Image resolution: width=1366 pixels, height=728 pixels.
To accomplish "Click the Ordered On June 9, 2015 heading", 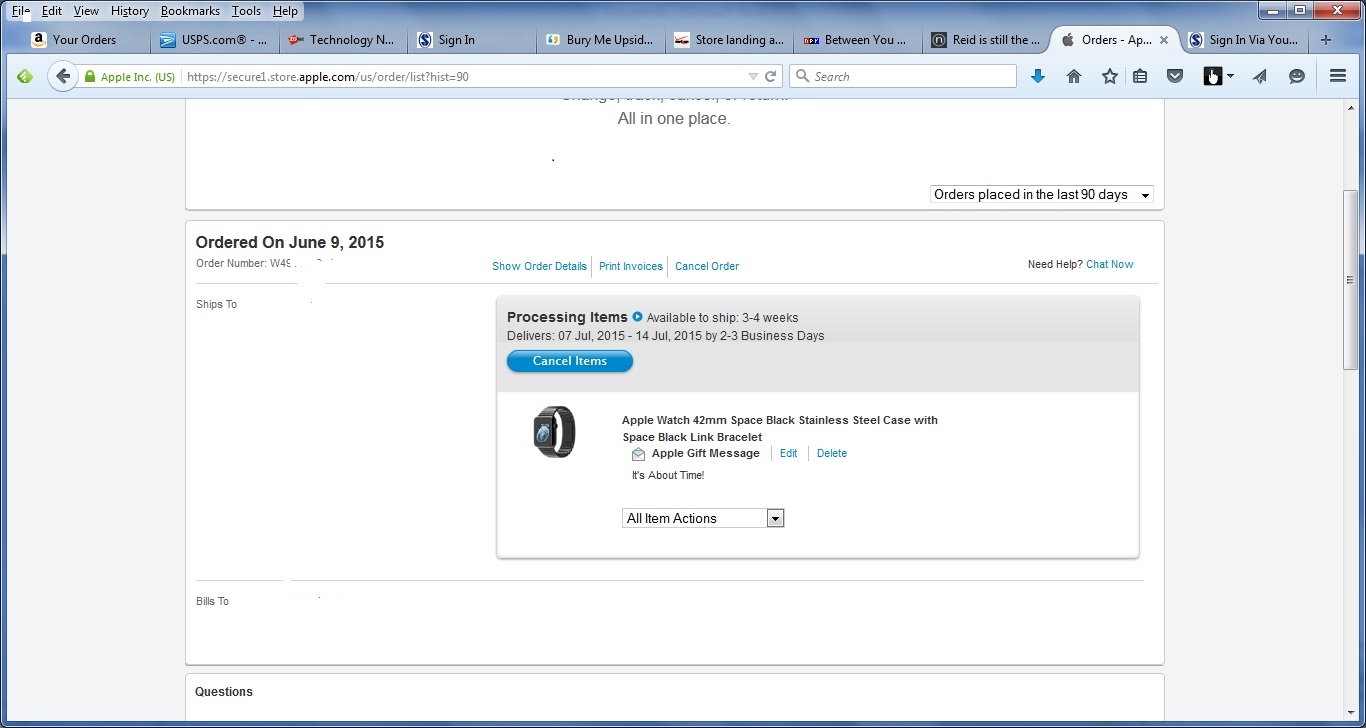I will click(290, 242).
